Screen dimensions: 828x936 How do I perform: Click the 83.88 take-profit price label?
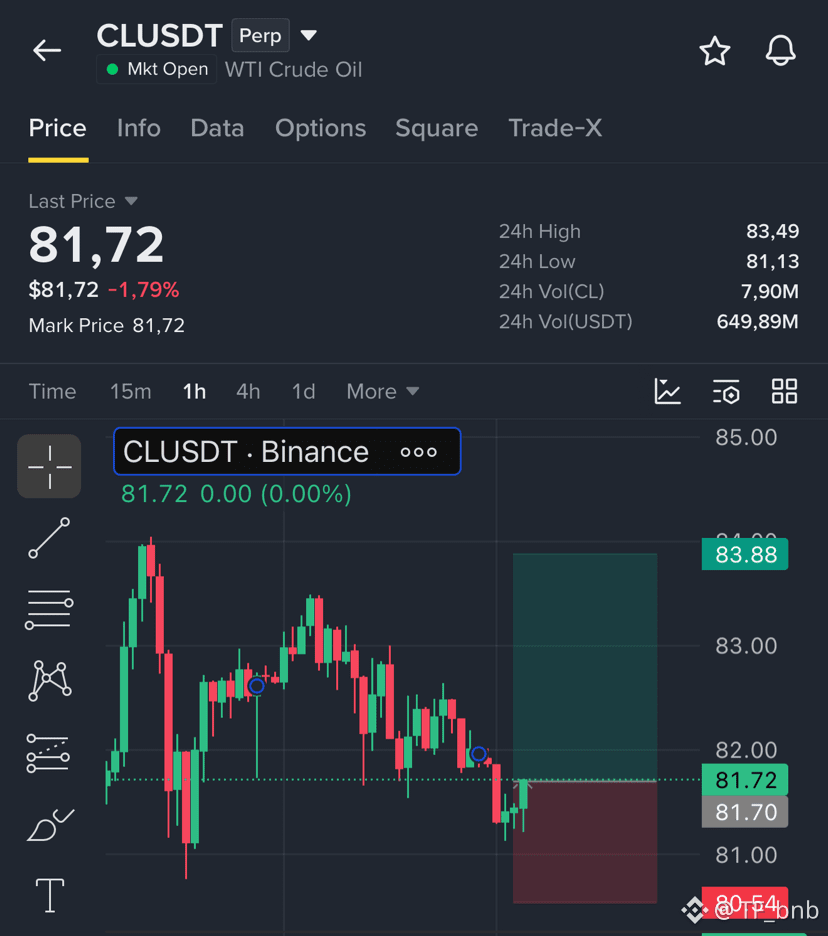pyautogui.click(x=744, y=555)
